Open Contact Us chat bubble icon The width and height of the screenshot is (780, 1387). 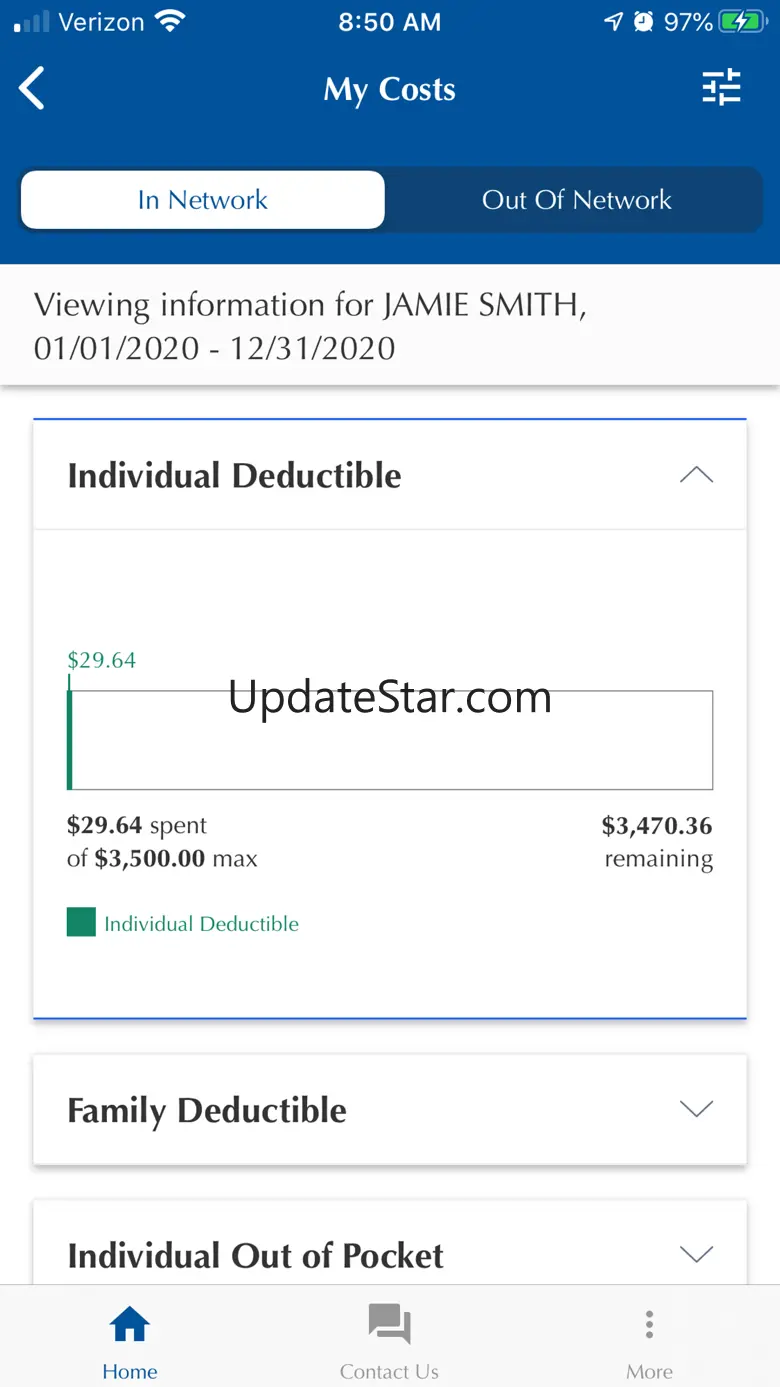(389, 1324)
